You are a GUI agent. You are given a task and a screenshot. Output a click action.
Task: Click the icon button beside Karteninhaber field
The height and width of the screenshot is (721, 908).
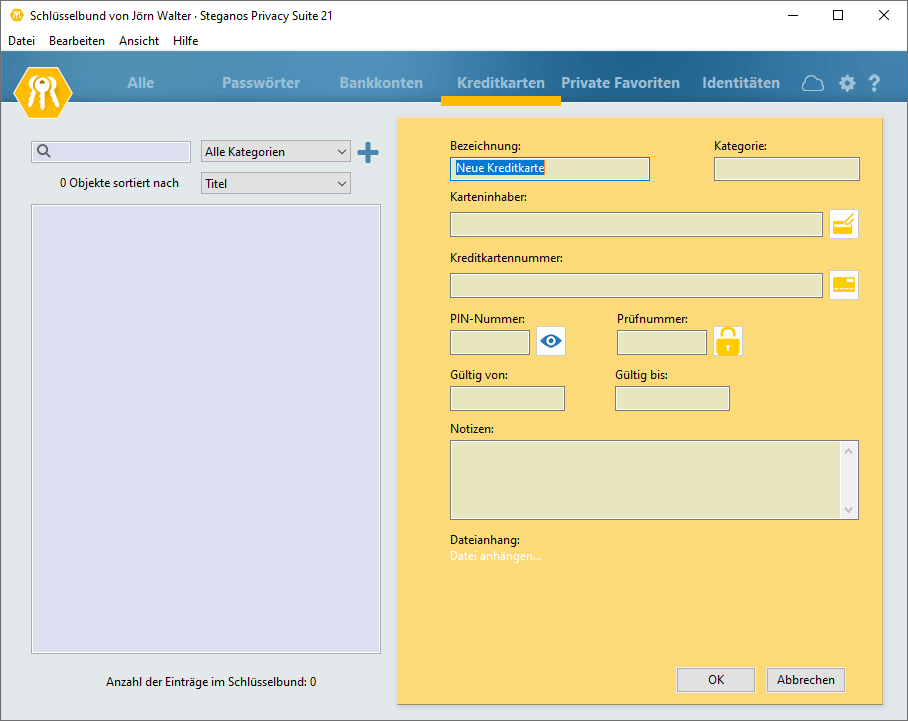coord(844,225)
